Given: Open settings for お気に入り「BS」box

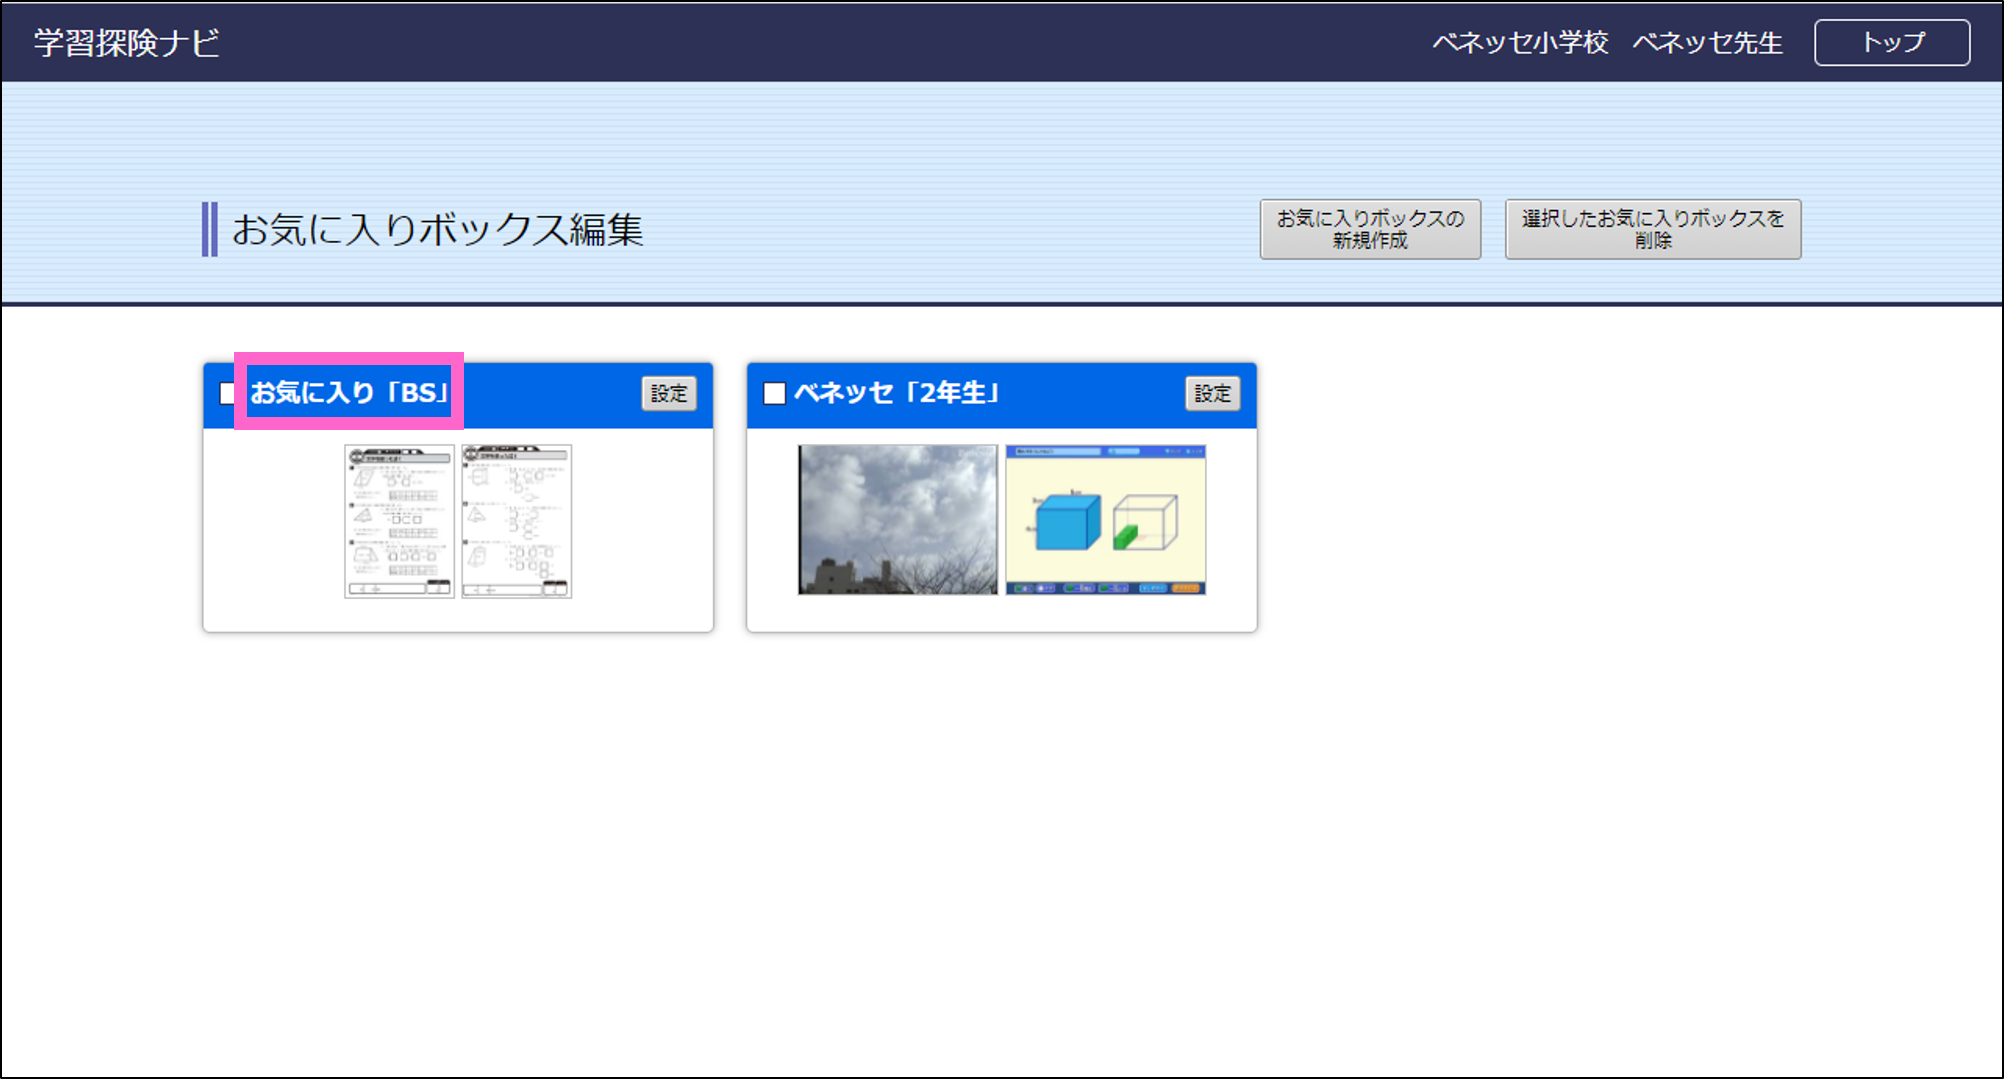Looking at the screenshot, I should [668, 393].
